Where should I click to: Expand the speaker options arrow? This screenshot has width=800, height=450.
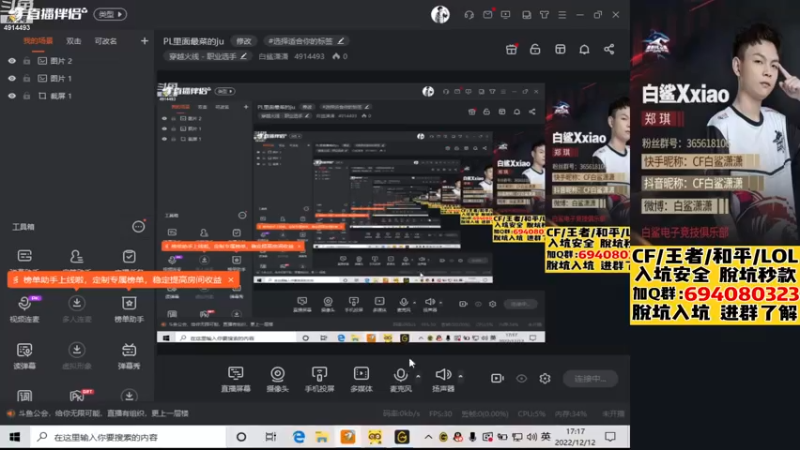(x=460, y=377)
